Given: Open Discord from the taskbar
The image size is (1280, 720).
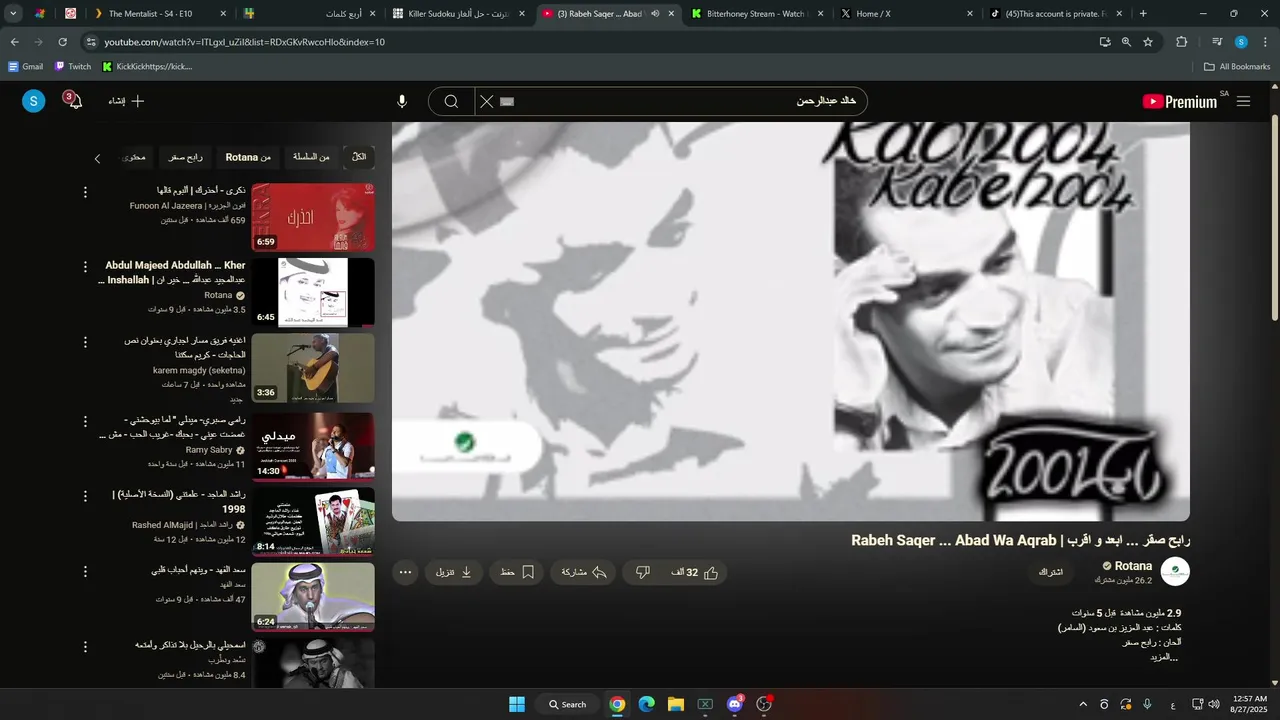Looking at the screenshot, I should (x=735, y=704).
